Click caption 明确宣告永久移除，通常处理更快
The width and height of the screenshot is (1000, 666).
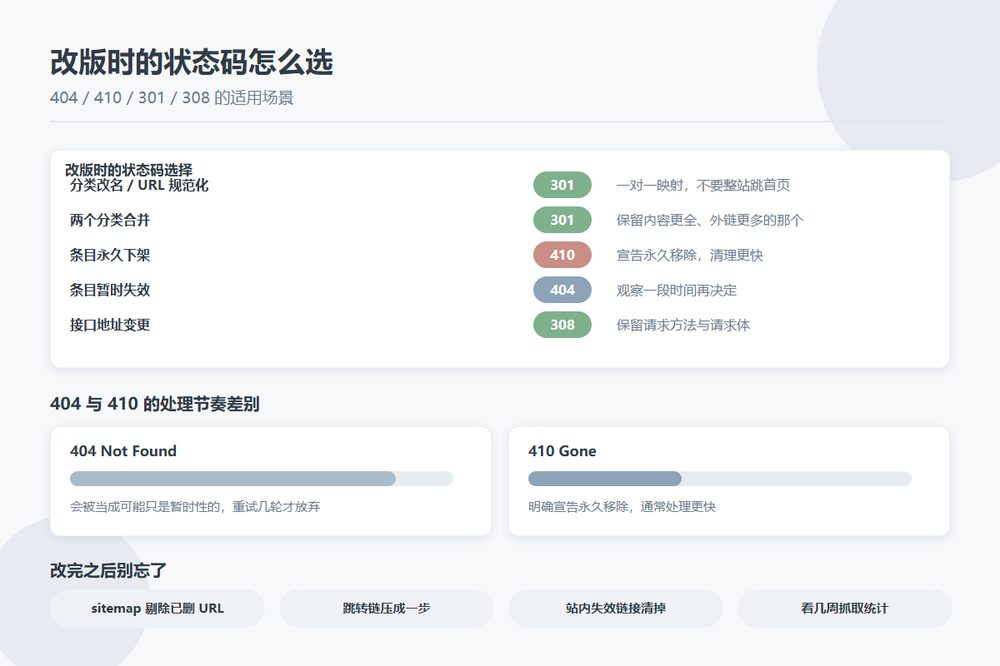[x=622, y=507]
